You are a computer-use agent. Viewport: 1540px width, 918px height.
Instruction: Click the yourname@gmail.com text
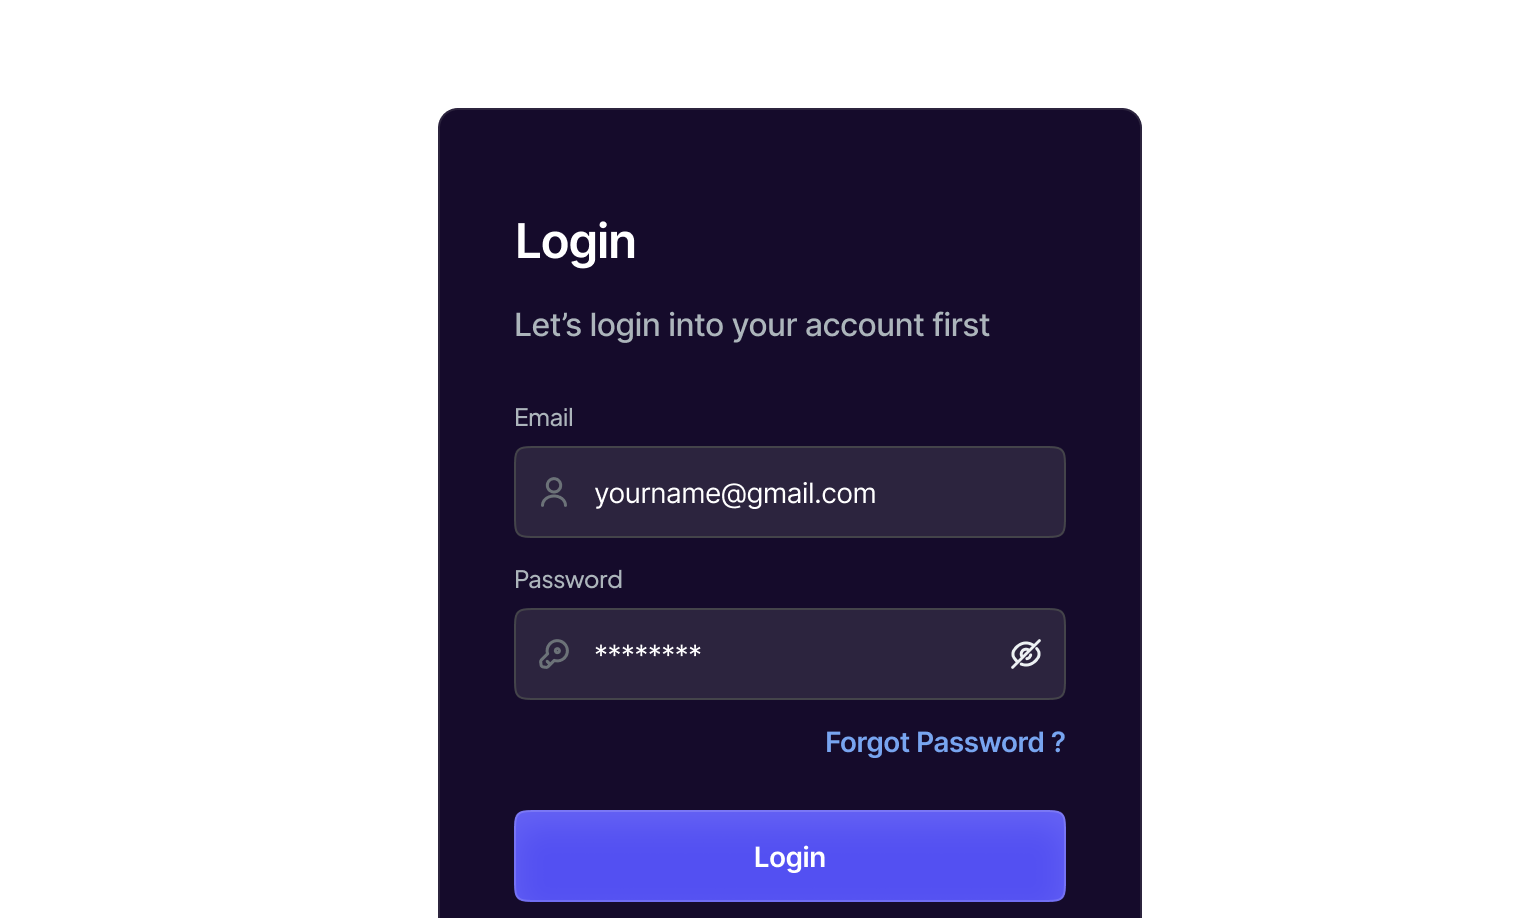click(x=735, y=493)
